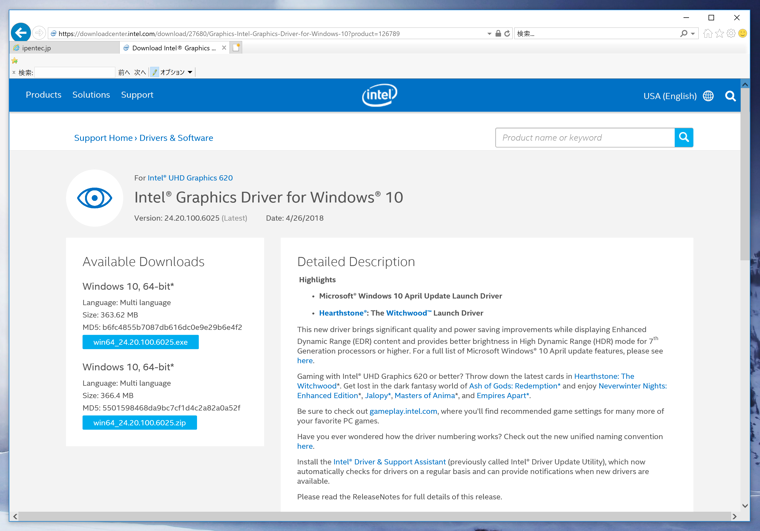Click the browser forward arrow button
760x531 pixels.
[x=39, y=33]
